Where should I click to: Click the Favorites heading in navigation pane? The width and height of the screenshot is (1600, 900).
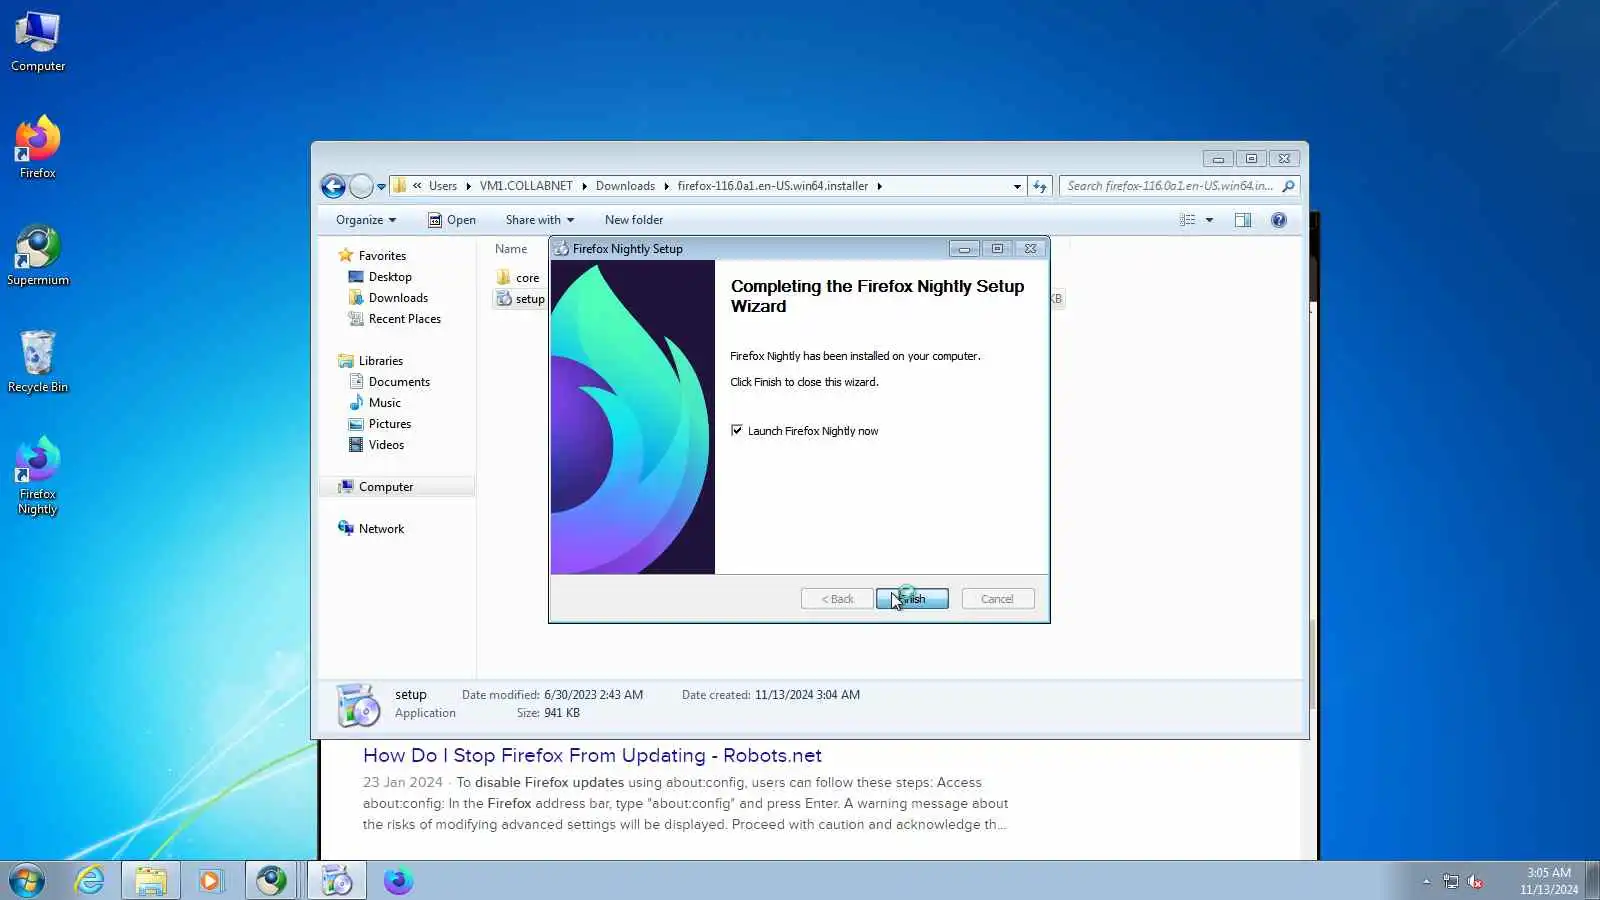click(372, 256)
